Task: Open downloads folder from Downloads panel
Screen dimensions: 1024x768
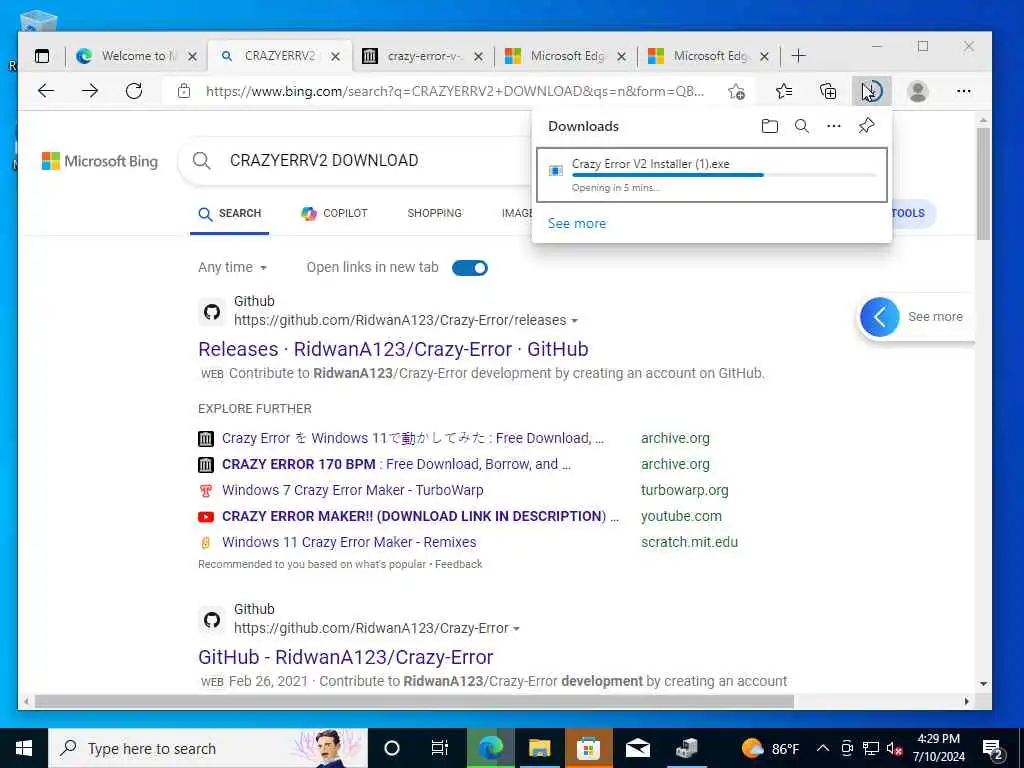Action: coord(770,126)
